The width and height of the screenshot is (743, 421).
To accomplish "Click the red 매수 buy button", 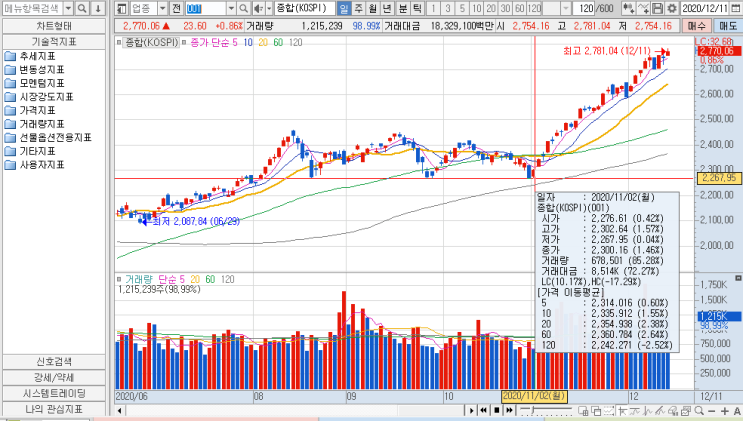I will (x=696, y=26).
